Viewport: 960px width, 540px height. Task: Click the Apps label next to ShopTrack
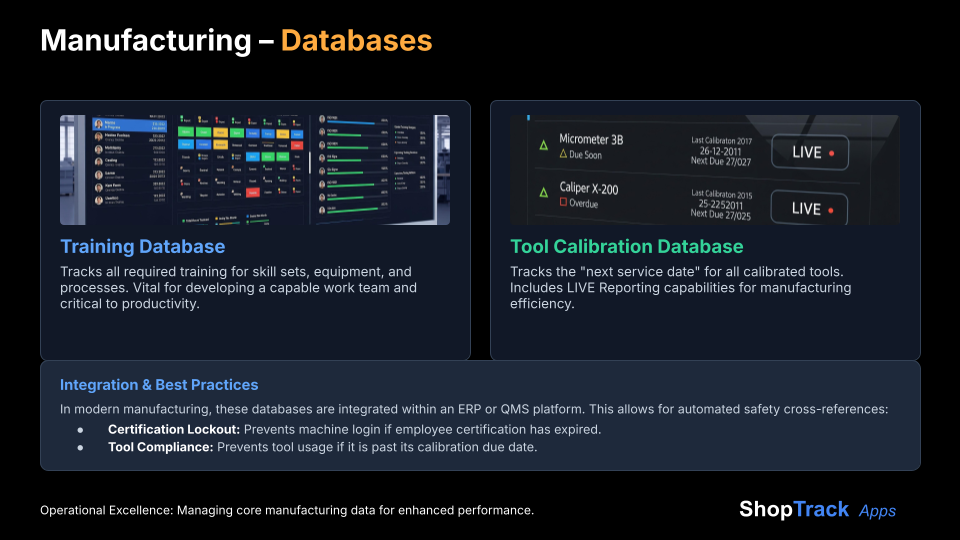coord(877,511)
